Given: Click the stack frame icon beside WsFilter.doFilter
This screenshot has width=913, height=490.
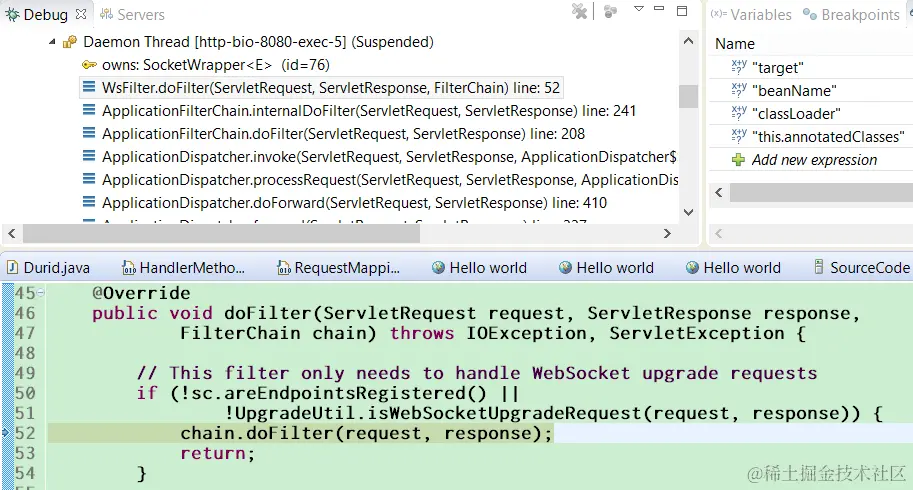Looking at the screenshot, I should pyautogui.click(x=89, y=87).
